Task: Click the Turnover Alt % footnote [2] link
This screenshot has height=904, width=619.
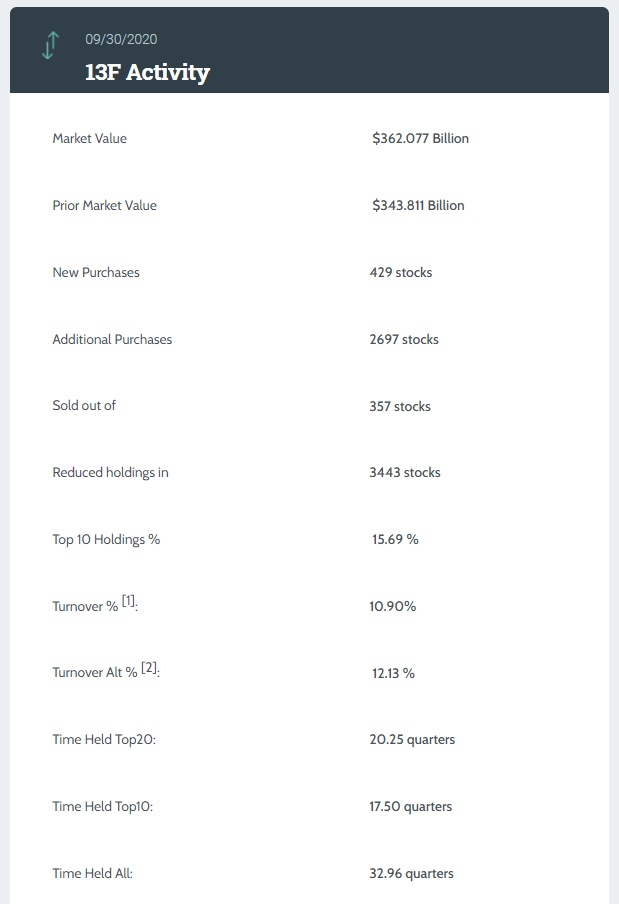Action: 149,668
